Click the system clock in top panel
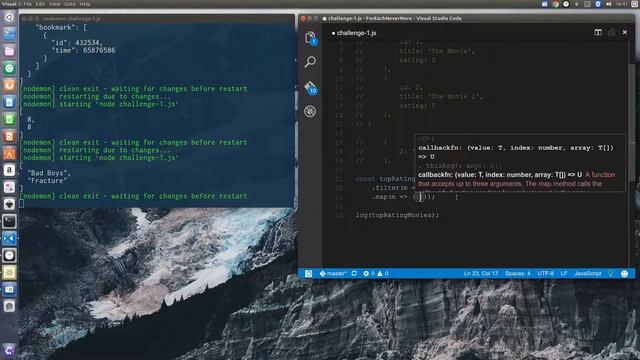 click(621, 4)
